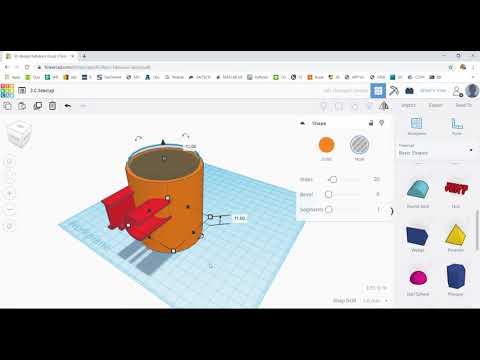This screenshot has height=360, width=480.
Task: Open the design list dashboard icon
Action: coord(22,90)
